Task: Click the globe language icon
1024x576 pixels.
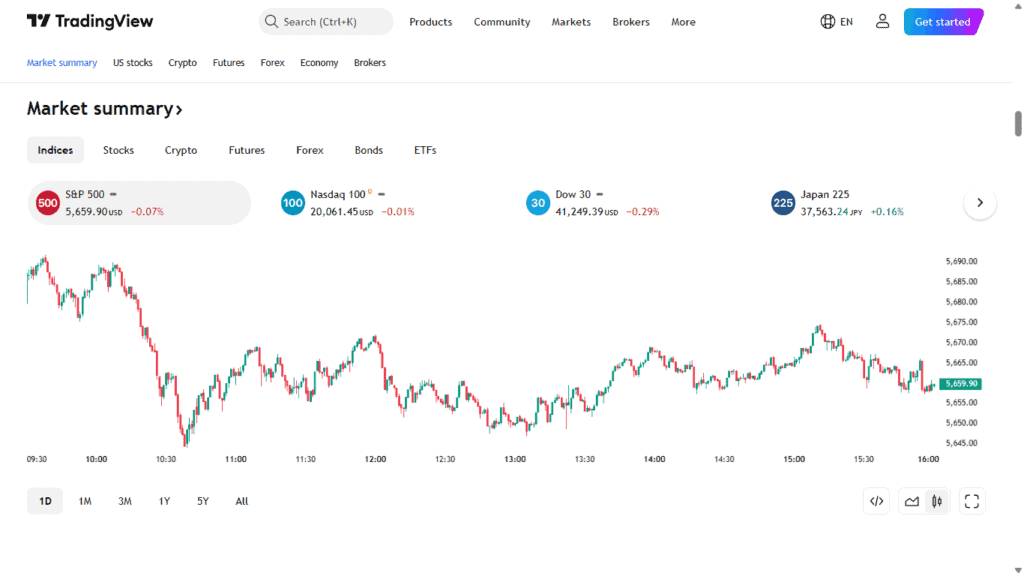Action: (x=828, y=21)
